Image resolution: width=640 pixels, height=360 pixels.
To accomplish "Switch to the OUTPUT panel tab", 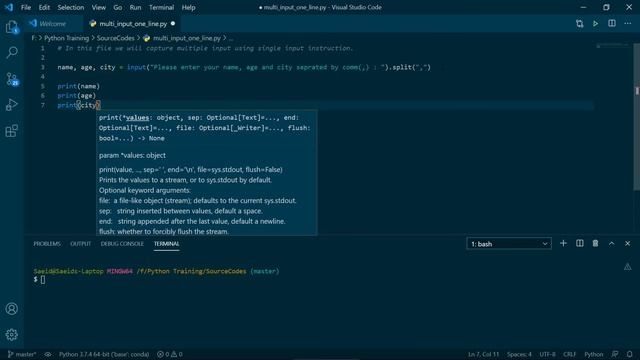I will click(x=80, y=244).
